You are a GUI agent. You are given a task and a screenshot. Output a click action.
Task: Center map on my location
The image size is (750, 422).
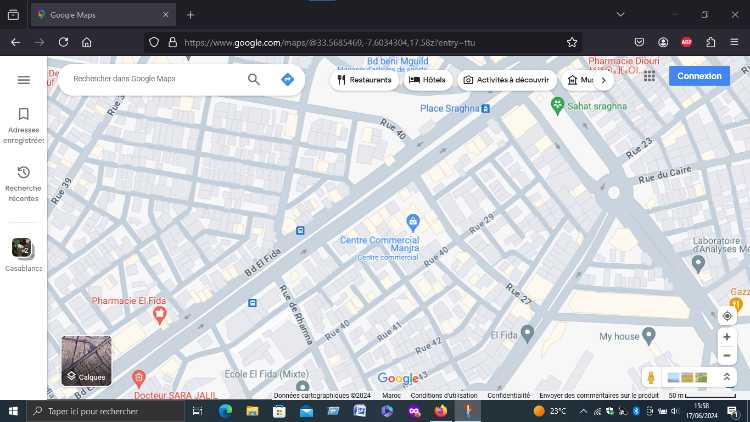tap(727, 316)
